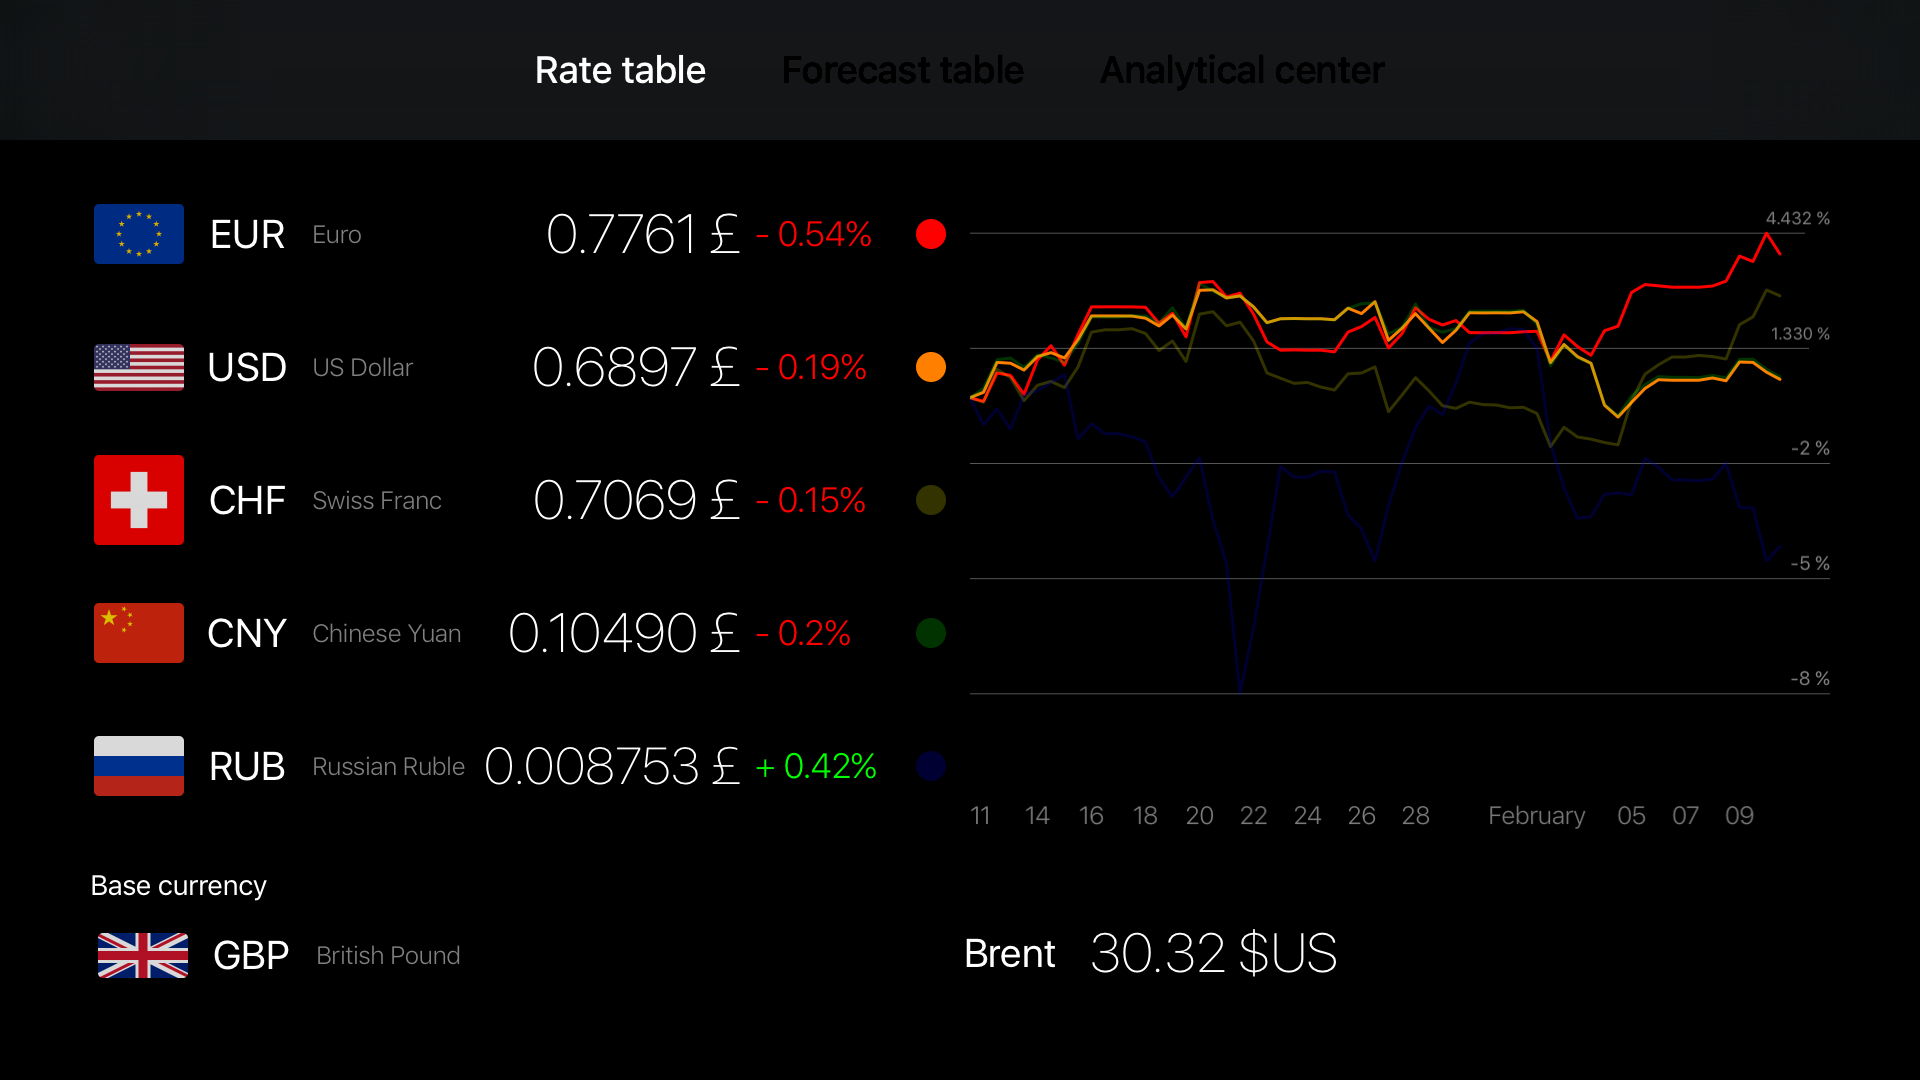Click the Brent price 30.32 $US
This screenshot has width=1920, height=1080.
tap(1214, 953)
